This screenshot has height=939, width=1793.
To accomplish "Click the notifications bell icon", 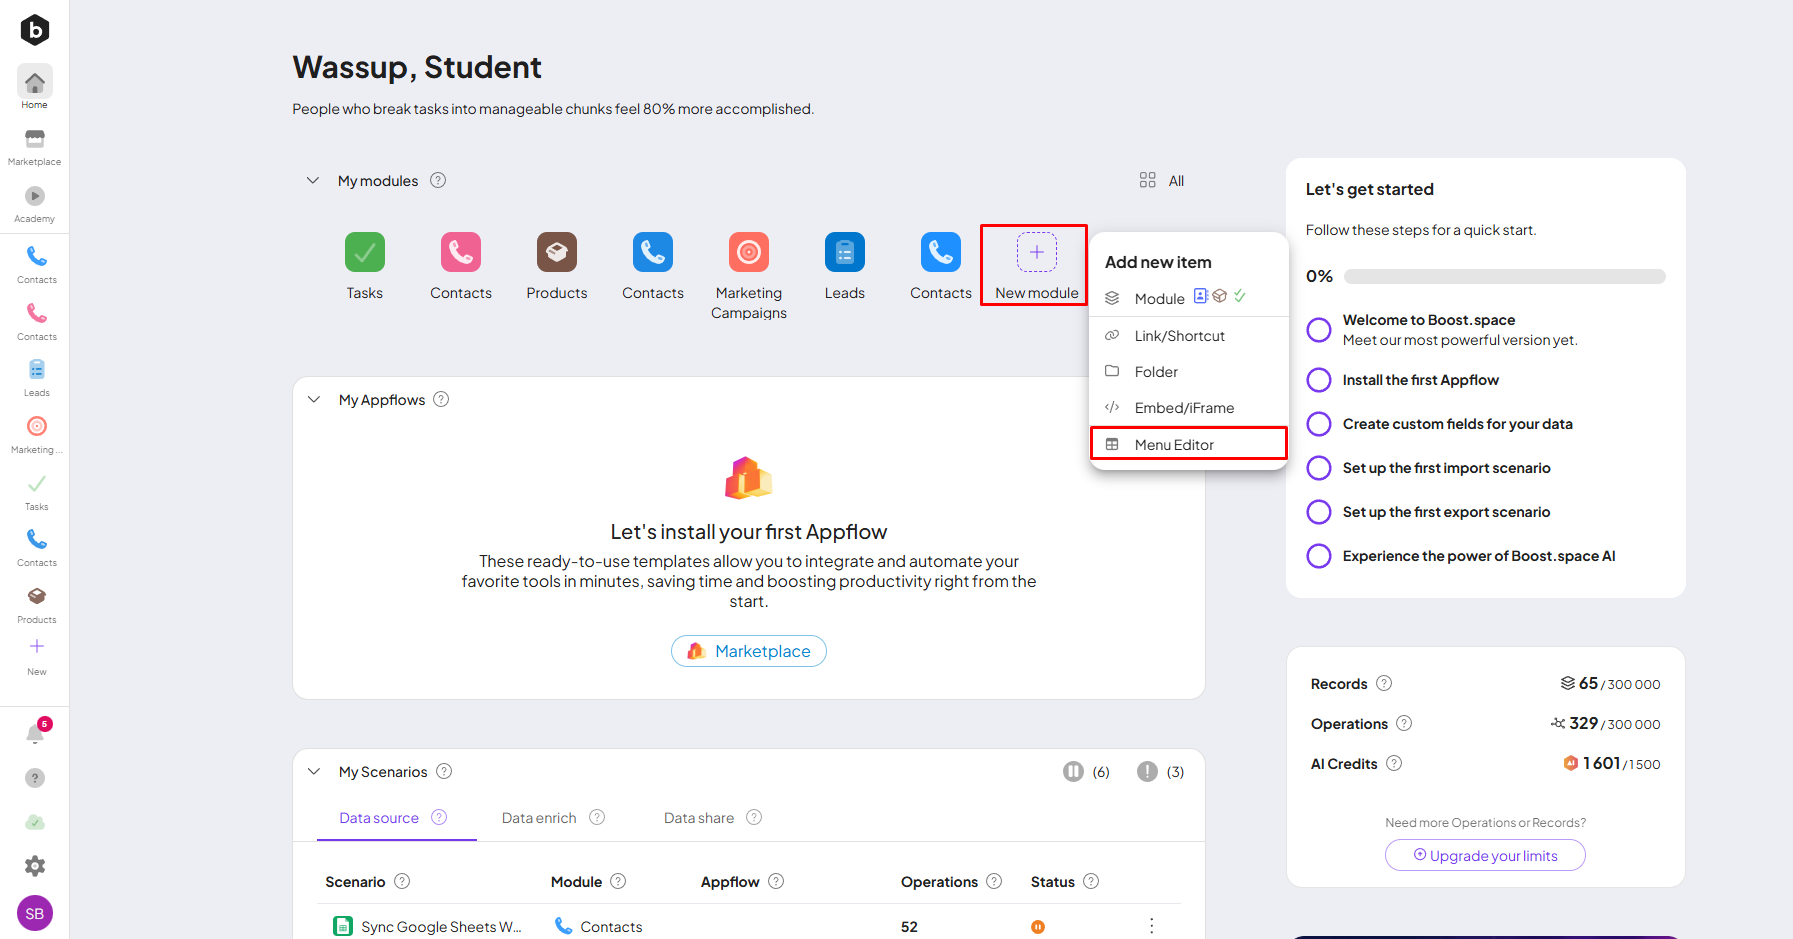I will coord(35,735).
